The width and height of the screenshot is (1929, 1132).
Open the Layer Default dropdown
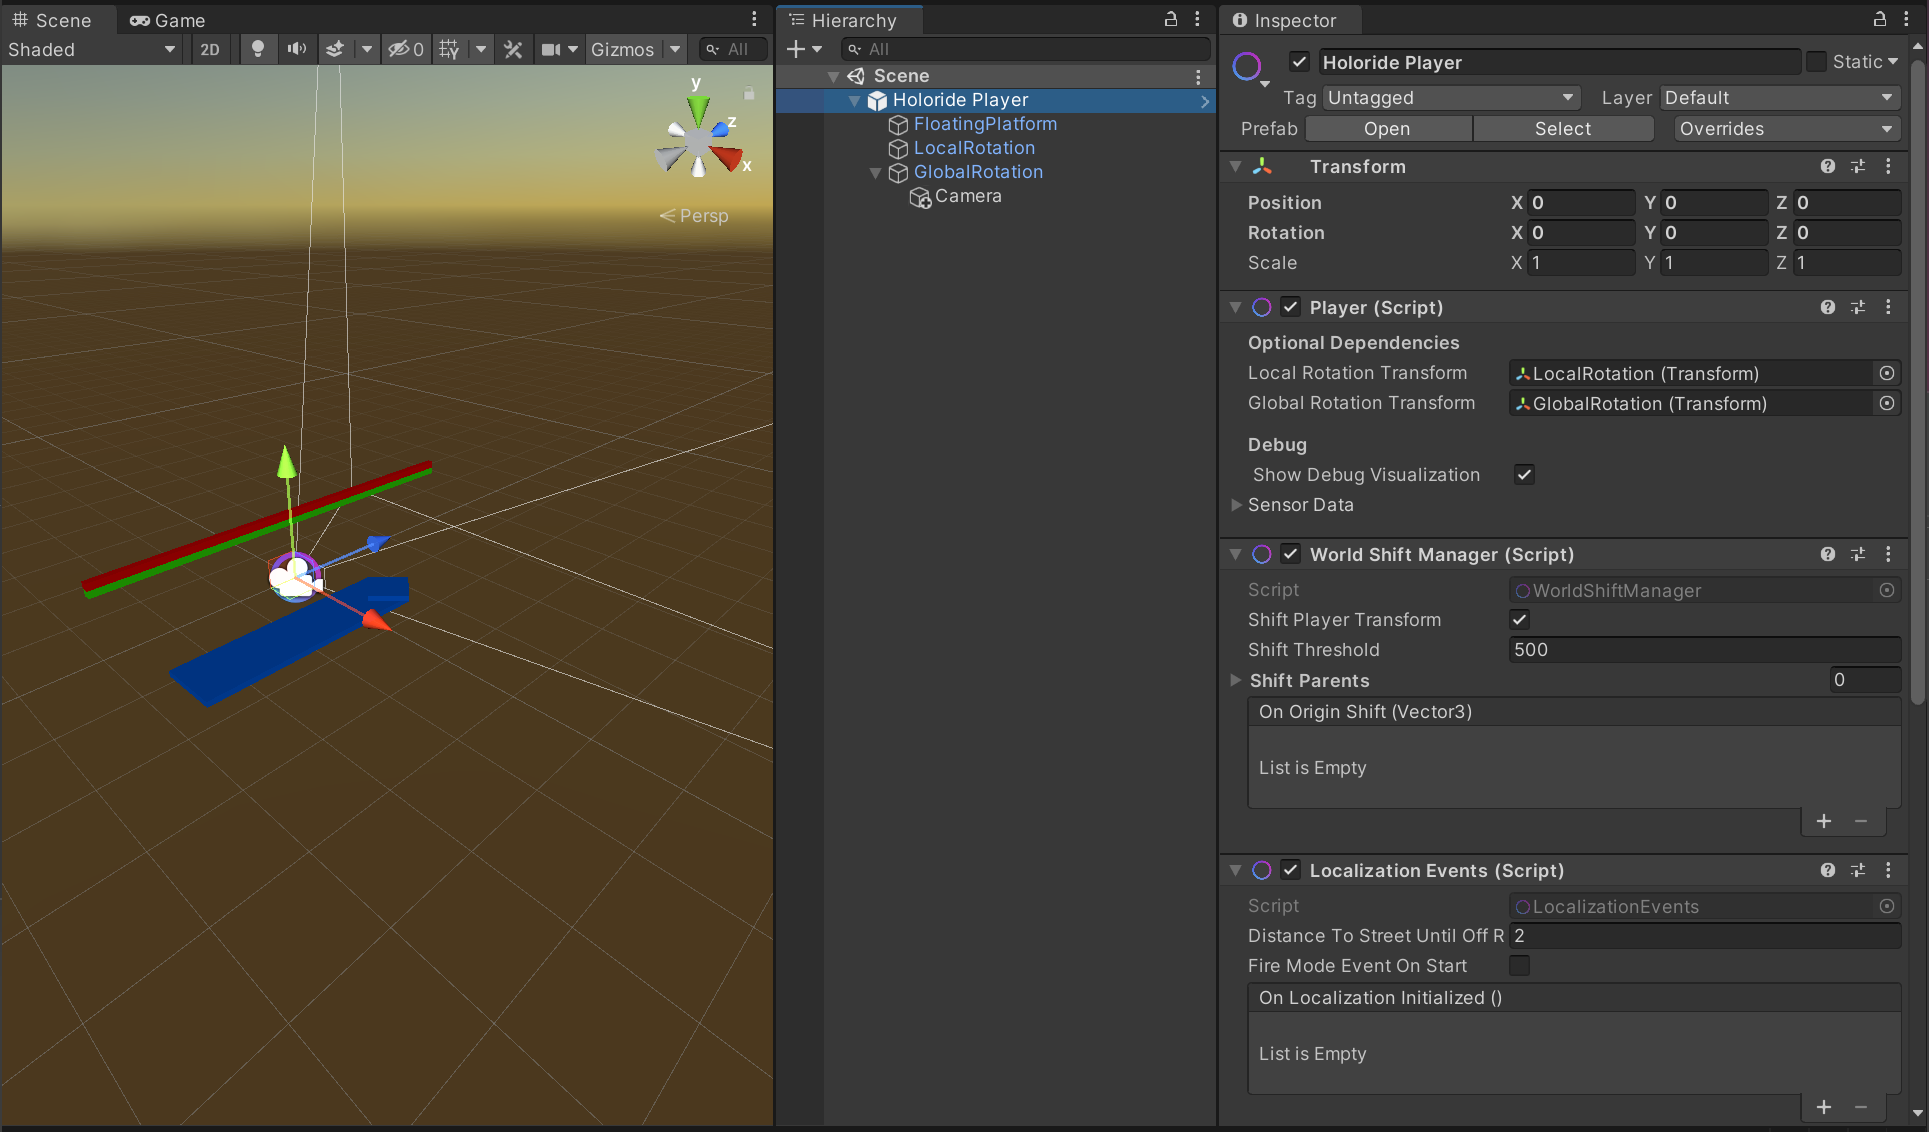(x=1779, y=98)
